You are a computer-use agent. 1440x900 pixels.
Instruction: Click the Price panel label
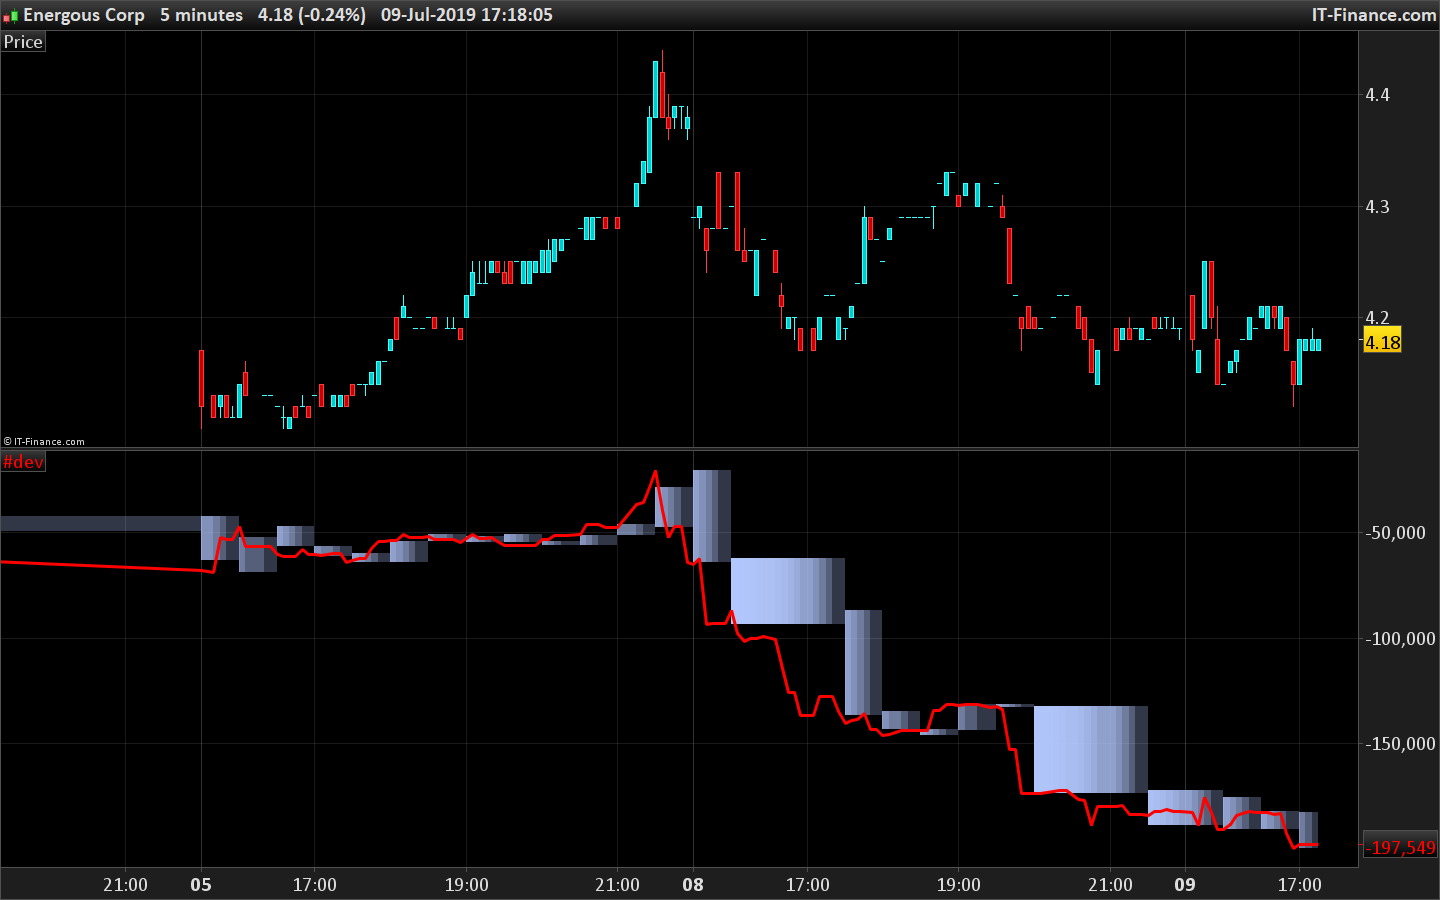[23, 42]
